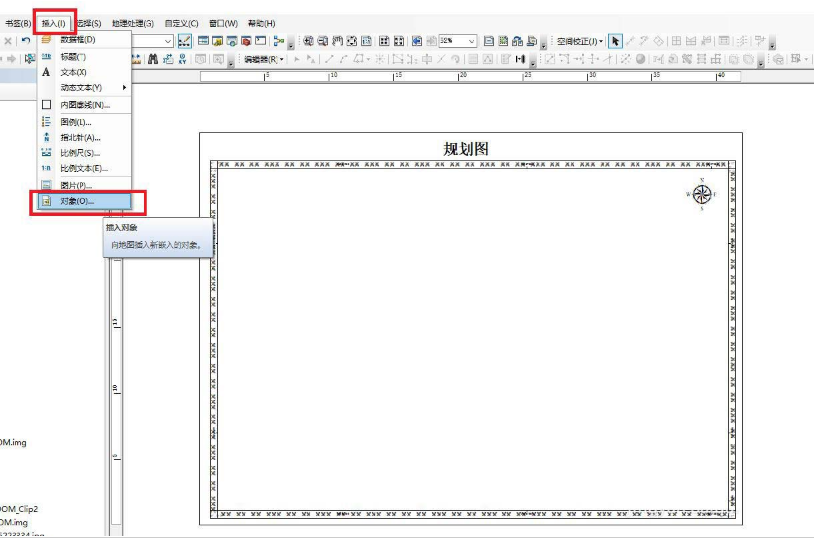Open the 编辑器(R) editor dropdown
Screen dimensions: 814x540
point(264,59)
